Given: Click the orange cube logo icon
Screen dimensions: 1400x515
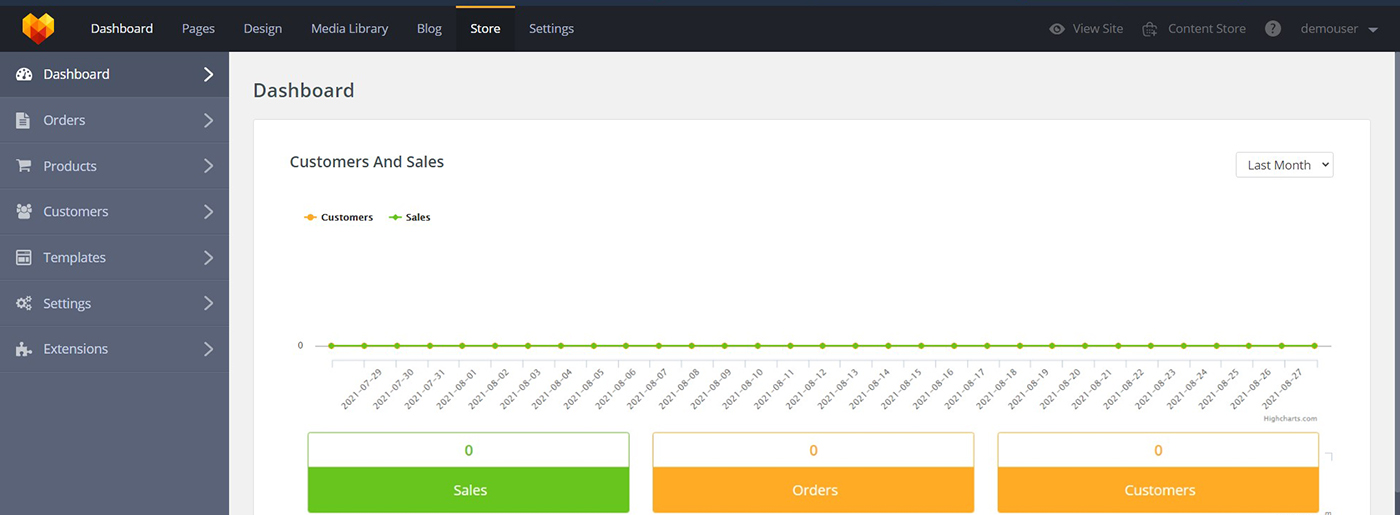Looking at the screenshot, I should click(38, 28).
